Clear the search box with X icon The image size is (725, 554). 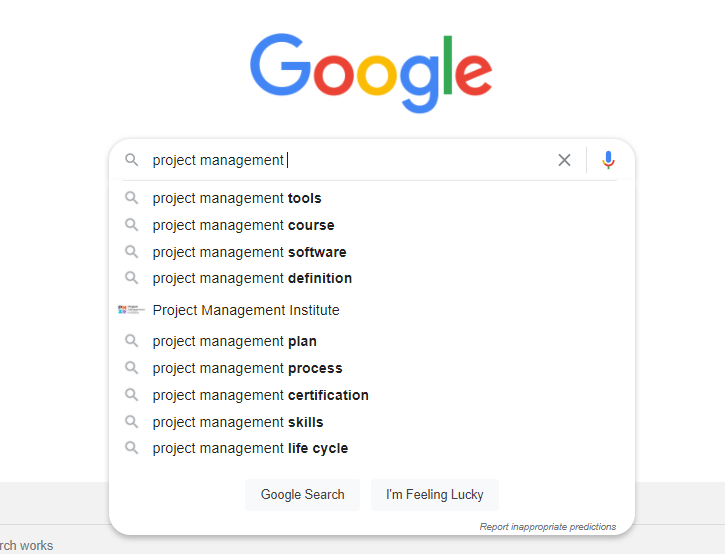[564, 160]
